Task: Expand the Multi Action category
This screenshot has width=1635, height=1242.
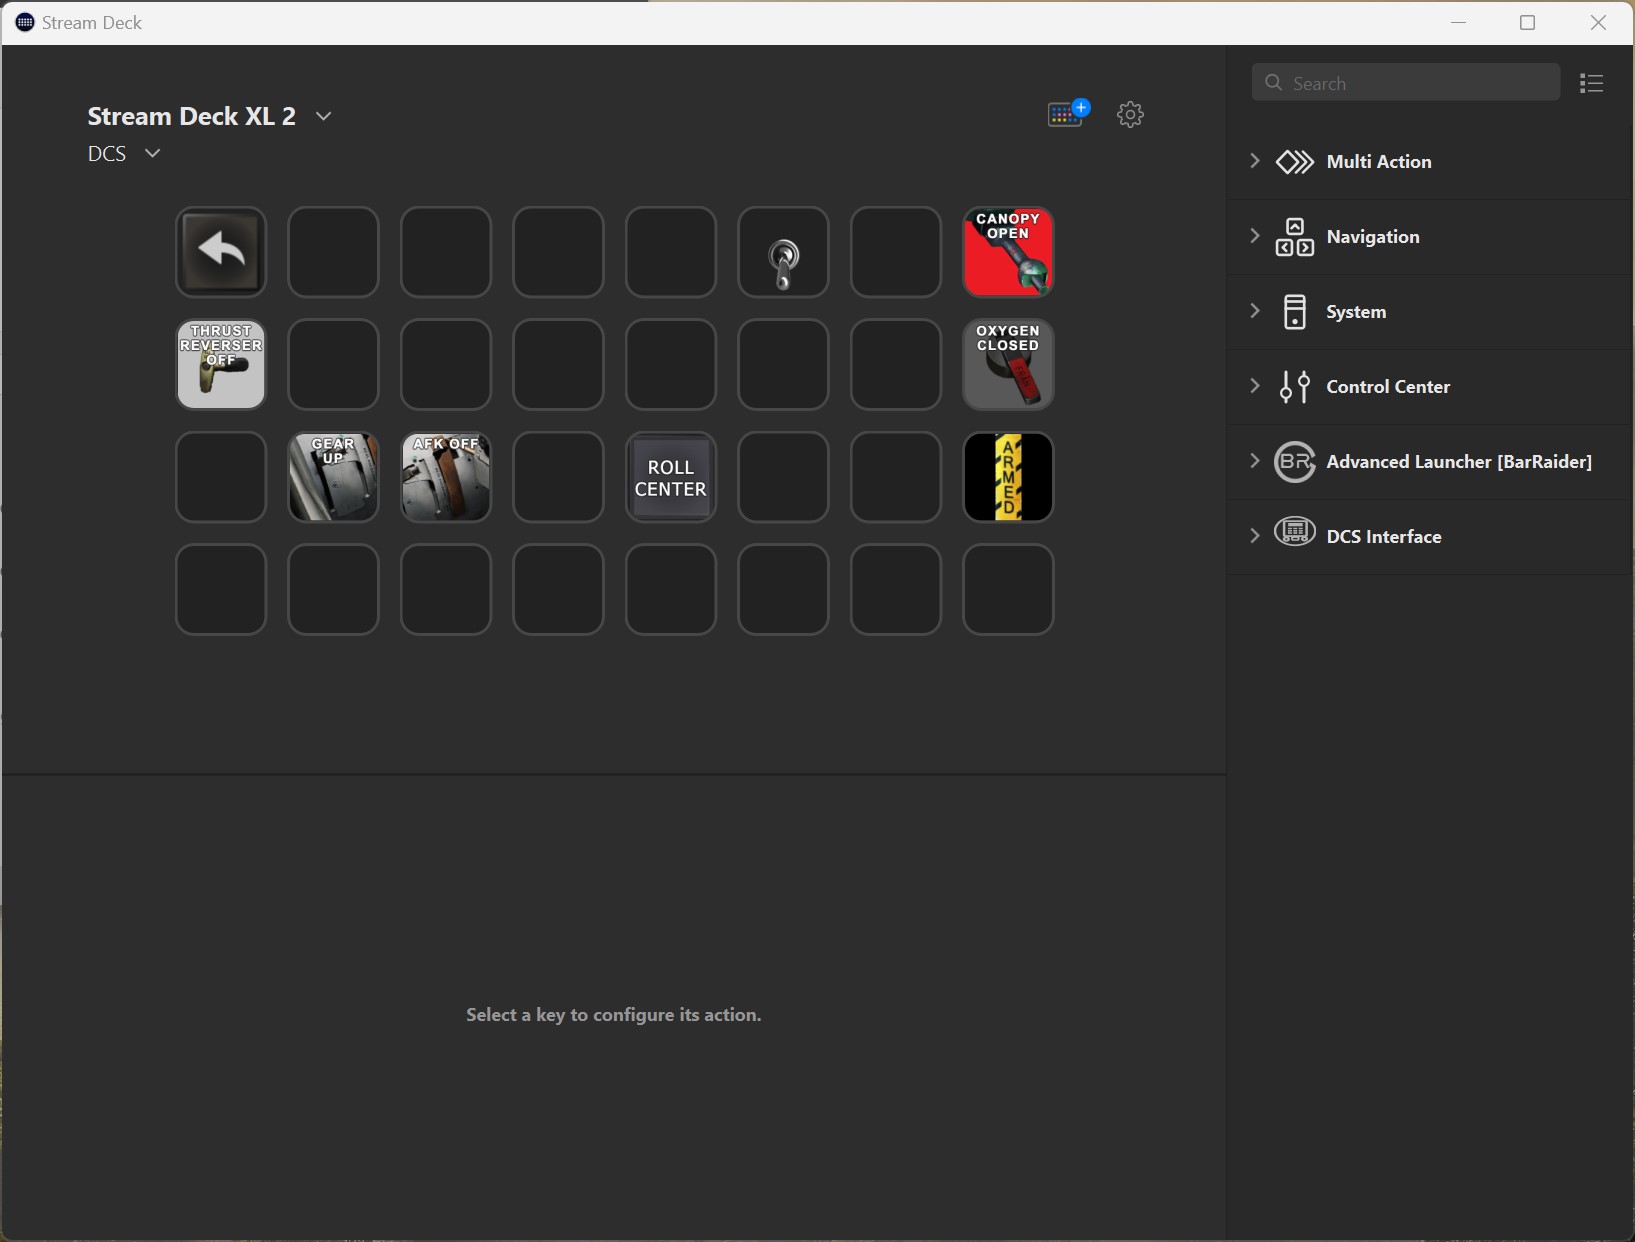Action: (x=1378, y=162)
